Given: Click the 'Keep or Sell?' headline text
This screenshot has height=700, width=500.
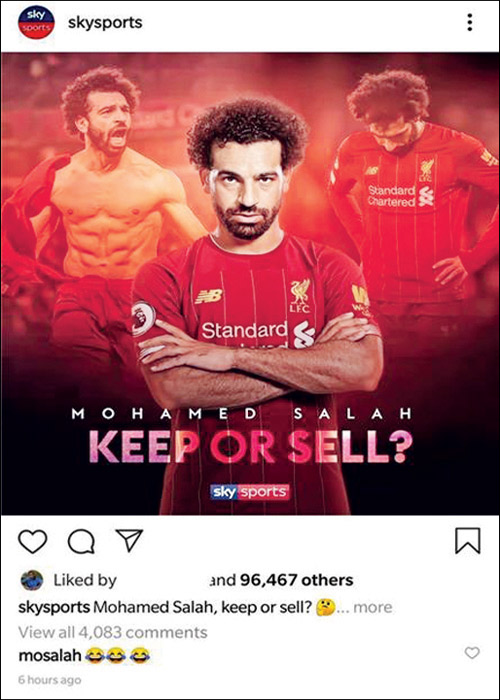Looking at the screenshot, I should [250, 446].
